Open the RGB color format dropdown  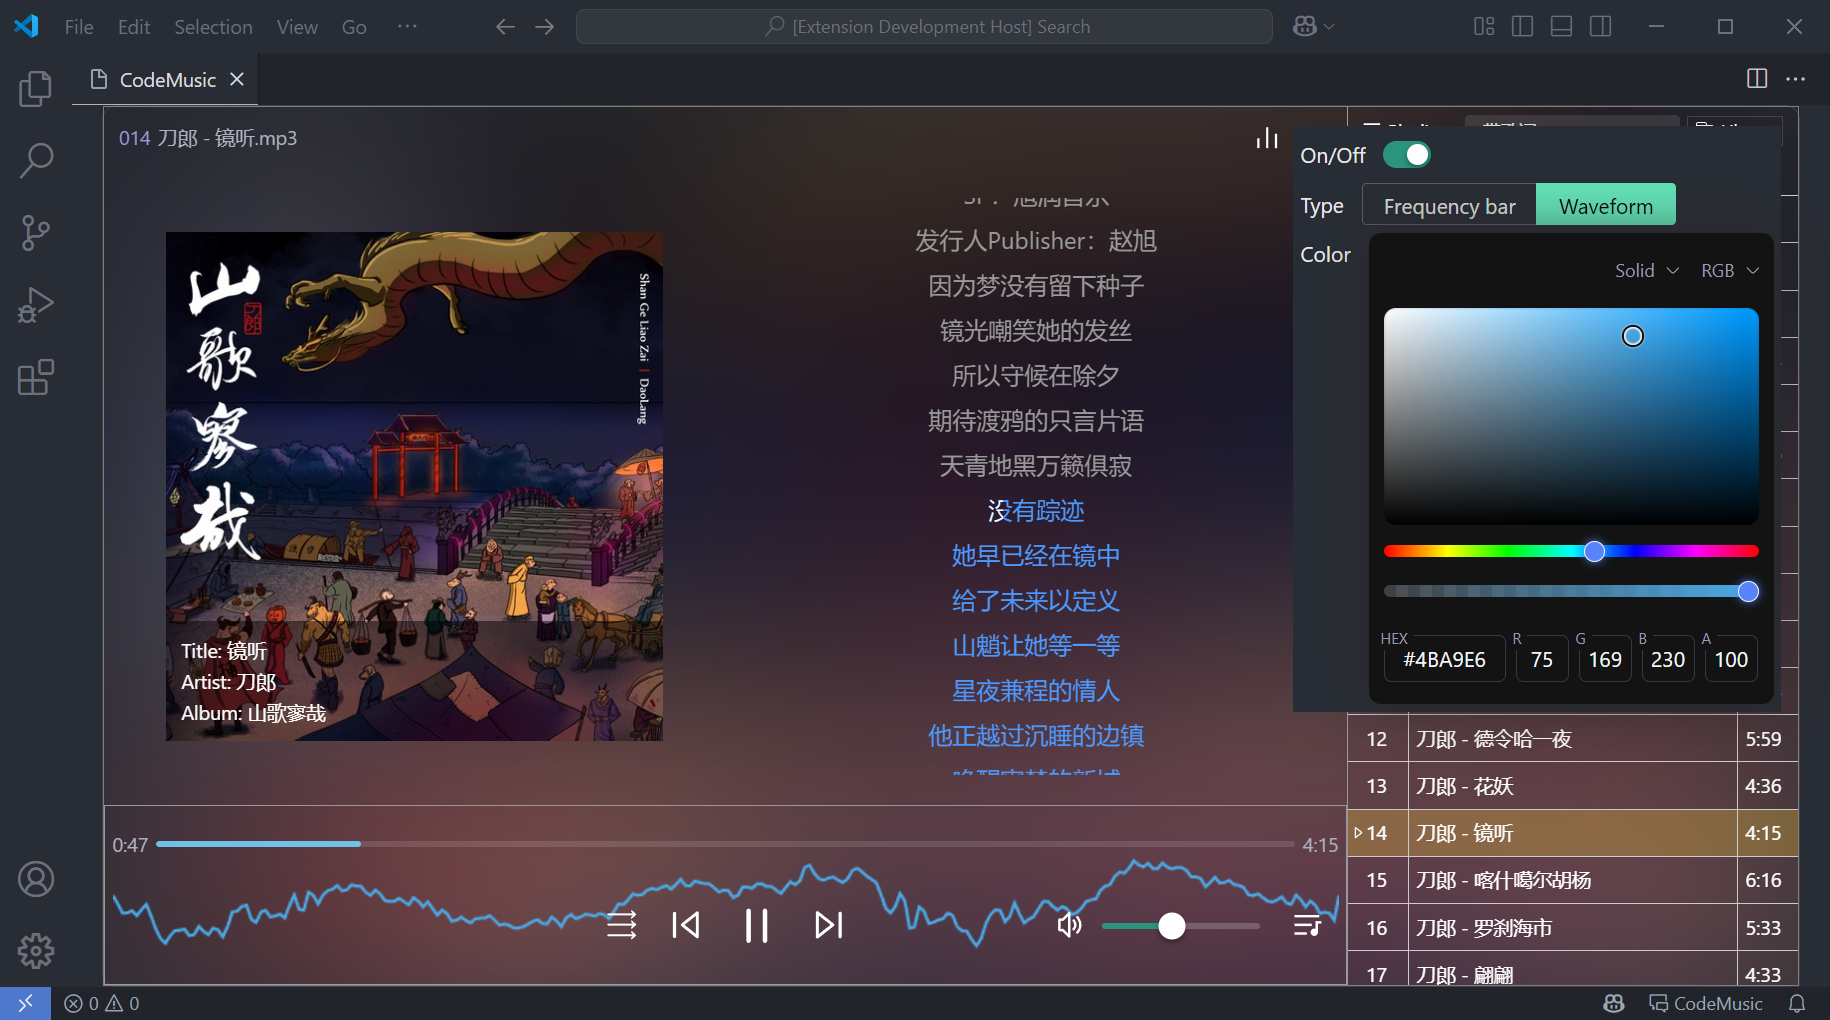point(1729,271)
